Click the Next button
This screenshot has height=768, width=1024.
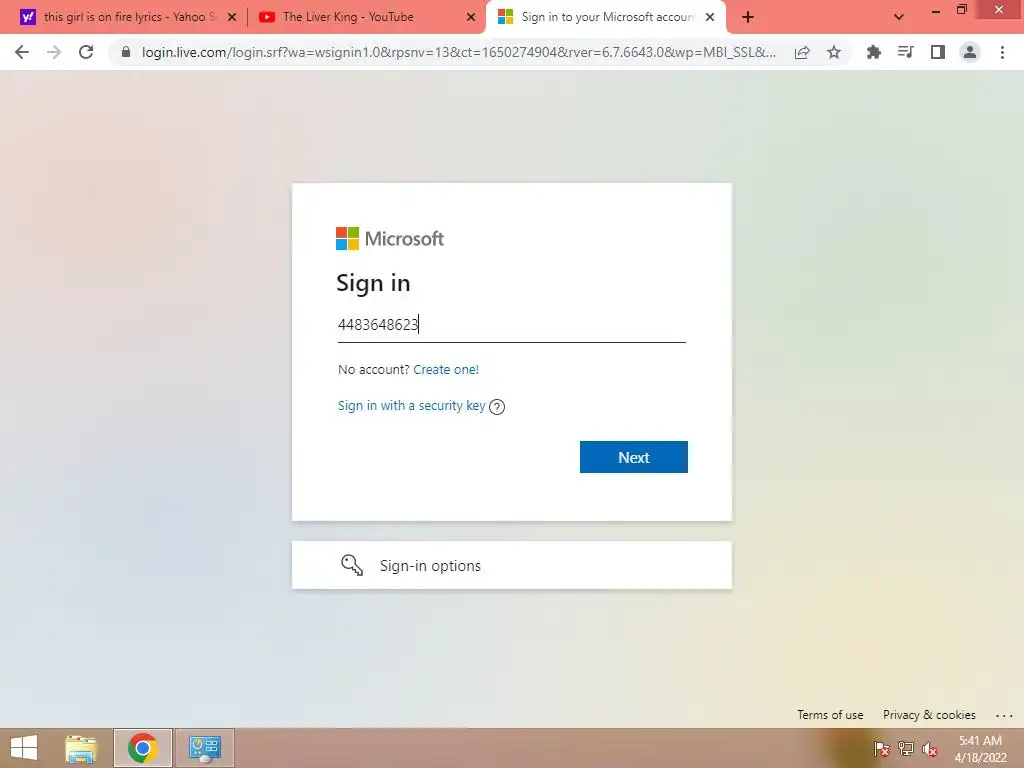[633, 457]
